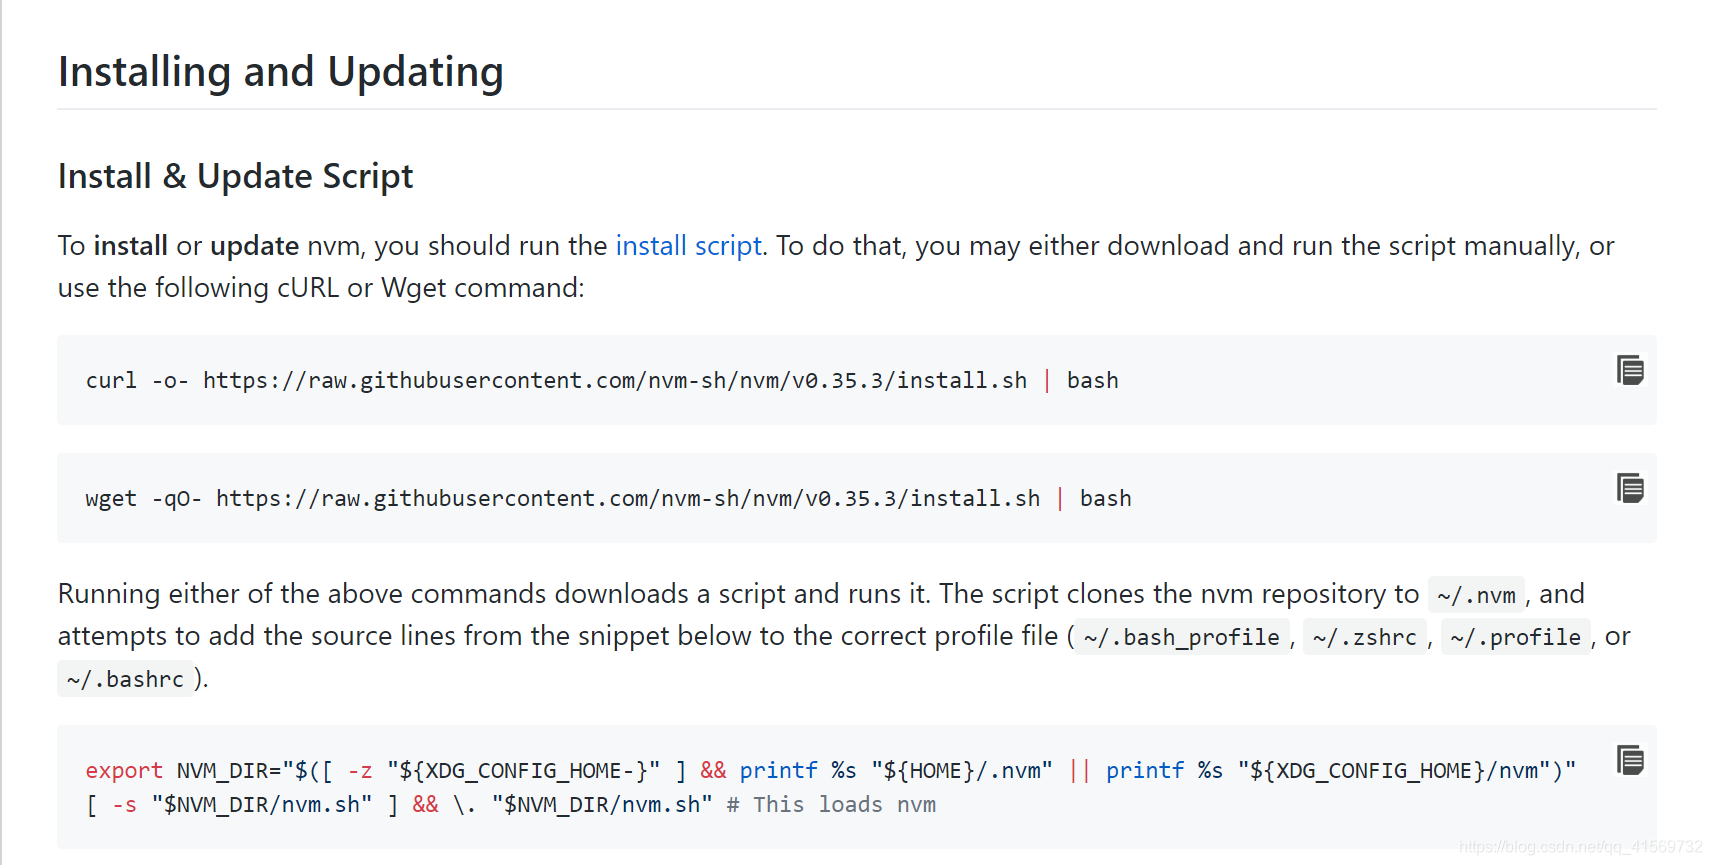Screen dimensions: 1712x865
Task: Click the Install & Update Script heading
Action: [x=235, y=176]
